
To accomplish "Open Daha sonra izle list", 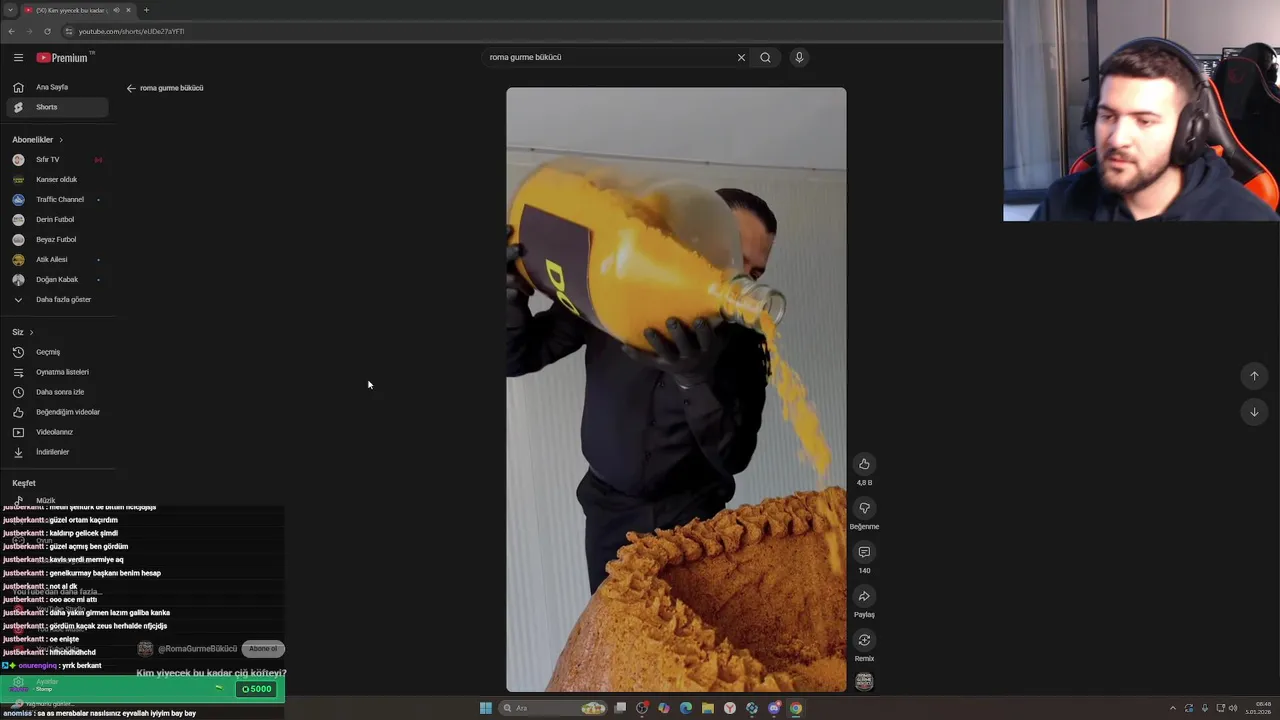I will pos(56,392).
